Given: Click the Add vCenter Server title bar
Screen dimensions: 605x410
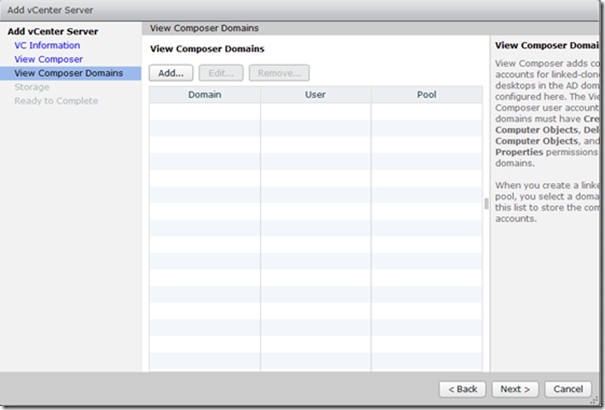Looking at the screenshot, I should [299, 10].
